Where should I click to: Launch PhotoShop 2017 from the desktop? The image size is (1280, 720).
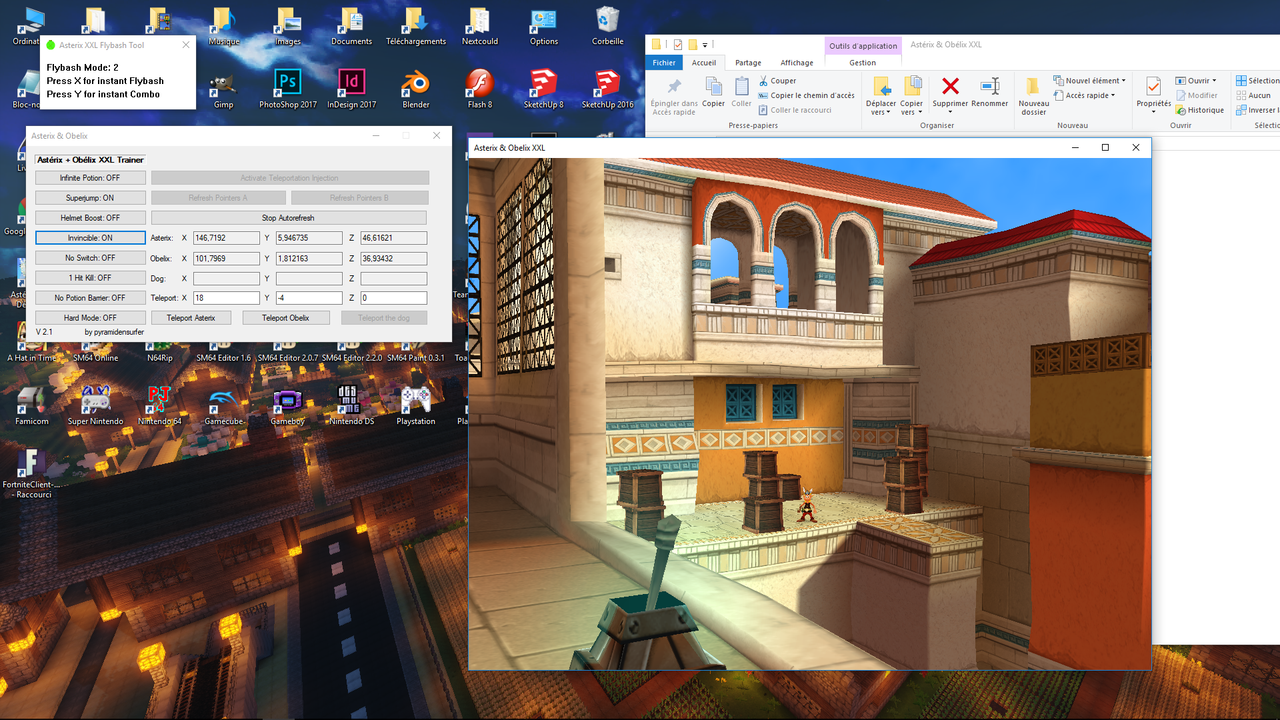pyautogui.click(x=288, y=90)
